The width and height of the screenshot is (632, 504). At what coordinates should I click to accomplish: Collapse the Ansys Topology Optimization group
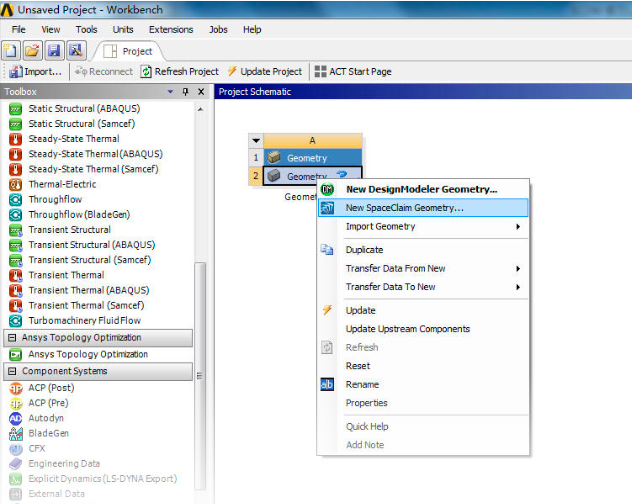[12, 337]
